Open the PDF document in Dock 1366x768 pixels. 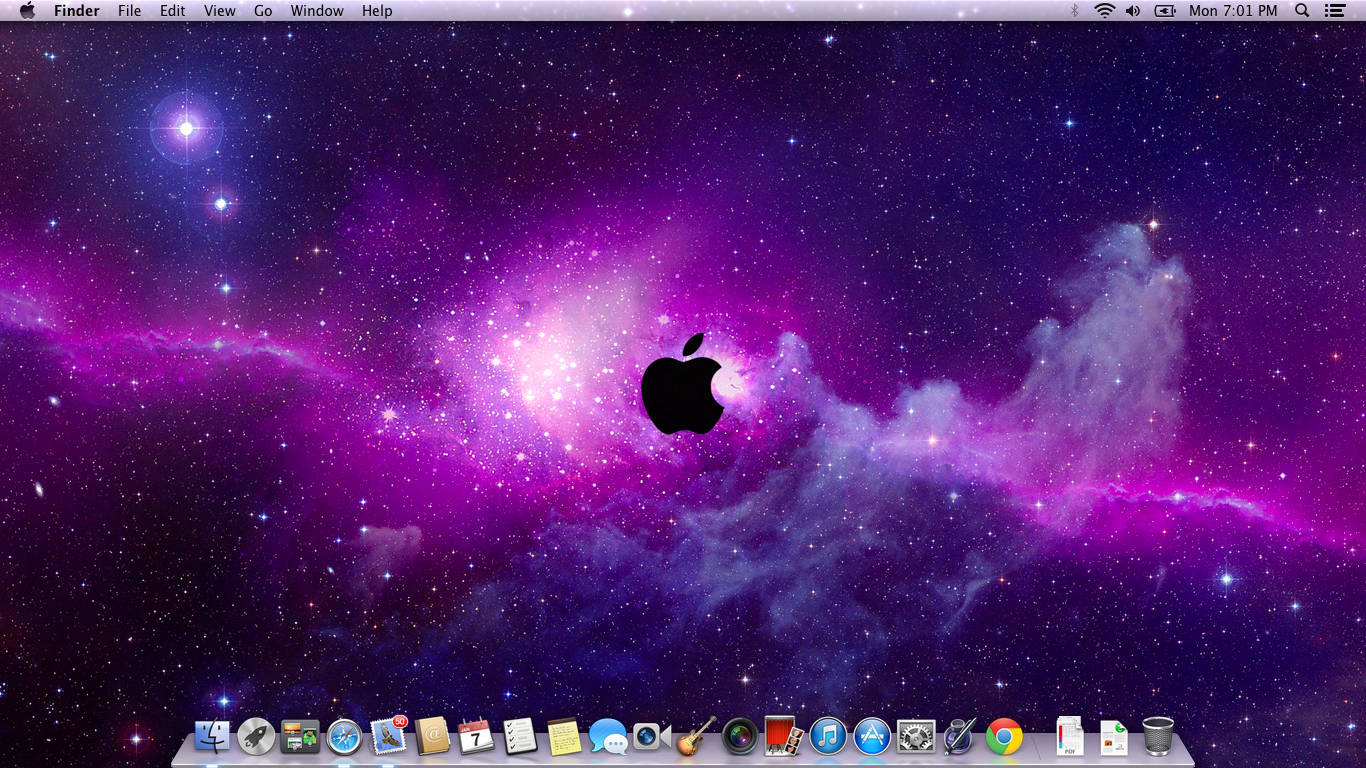pyautogui.click(x=1070, y=736)
